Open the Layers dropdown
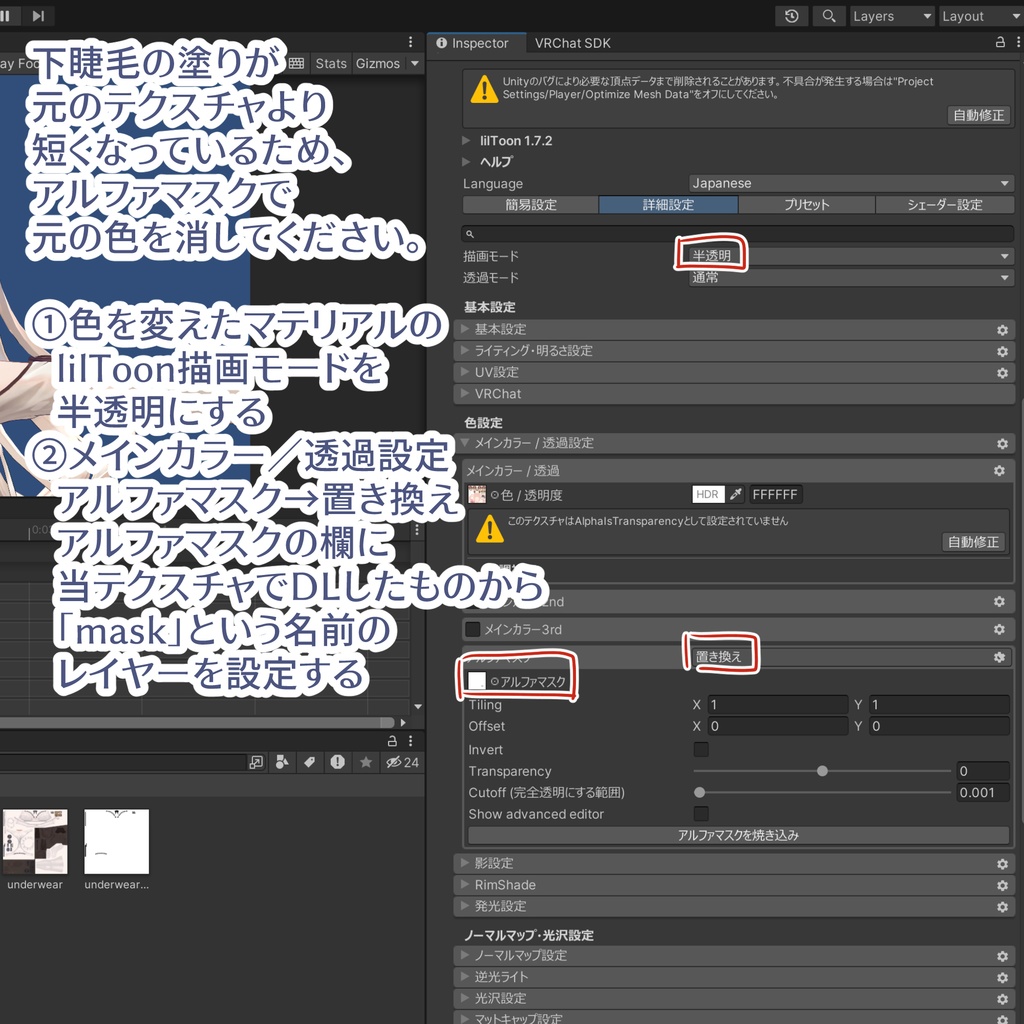Viewport: 1024px width, 1024px height. point(892,16)
